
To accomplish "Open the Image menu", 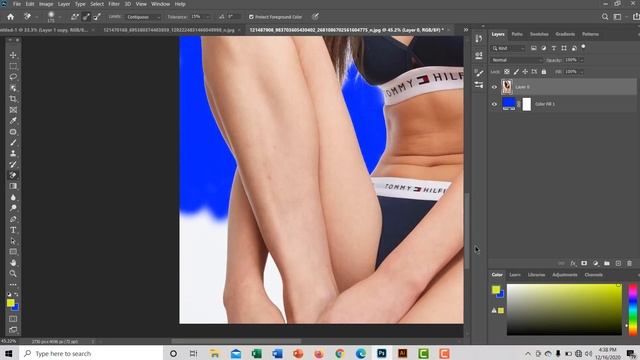I will pyautogui.click(x=46, y=4).
